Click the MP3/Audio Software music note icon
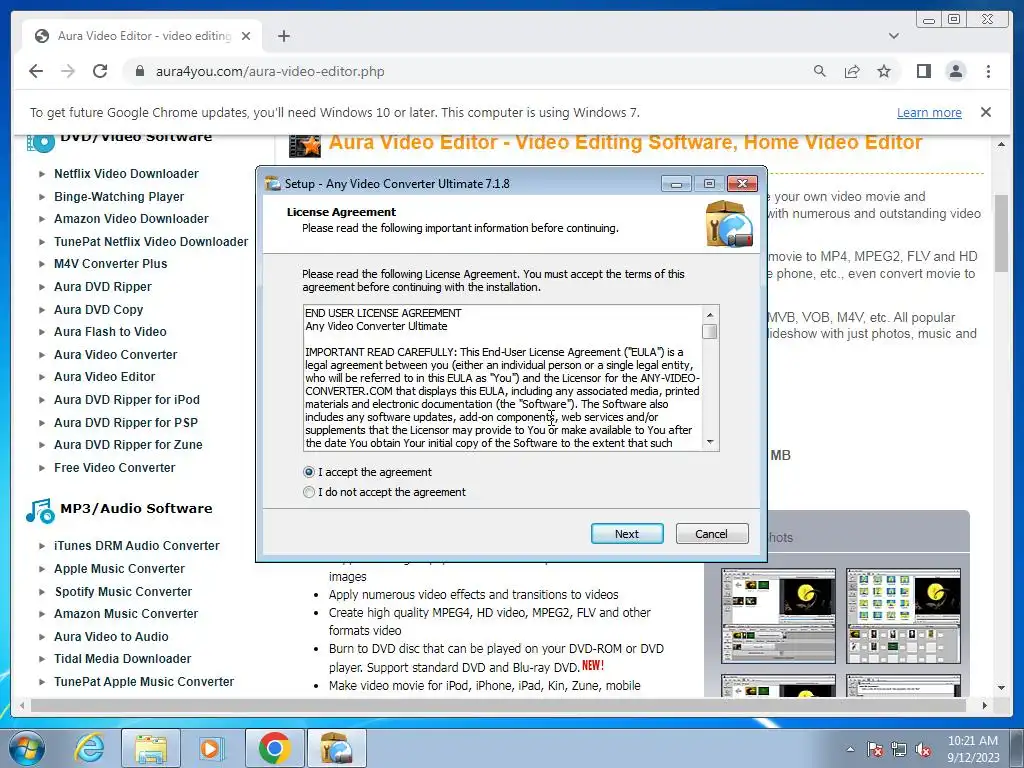 click(40, 511)
